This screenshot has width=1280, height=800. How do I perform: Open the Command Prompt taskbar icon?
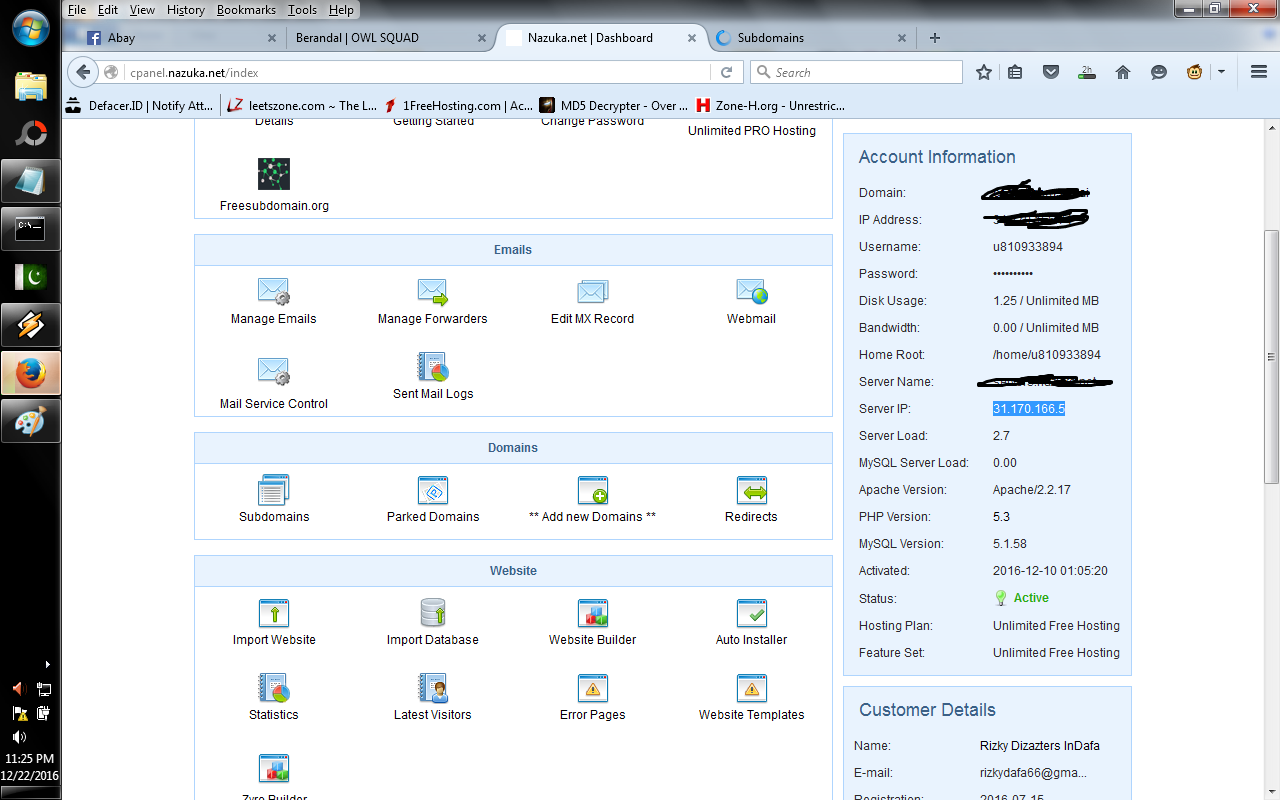coord(30,229)
